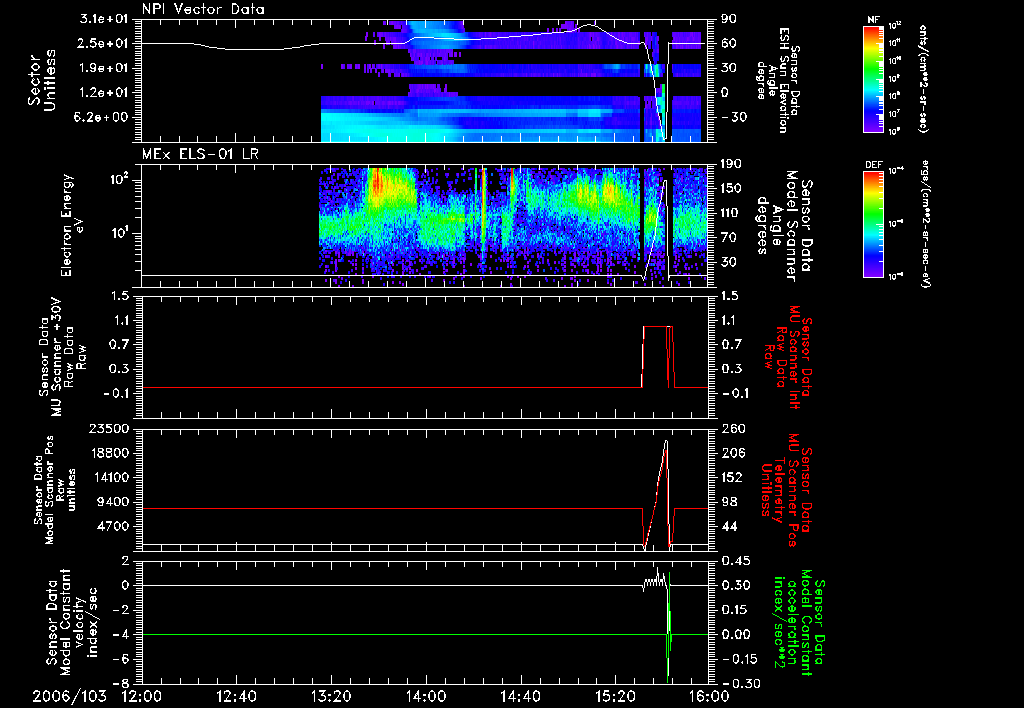Click the red square pulse in MU Scanner panel
Image resolution: width=1024 pixels, height=708 pixels.
pos(658,356)
